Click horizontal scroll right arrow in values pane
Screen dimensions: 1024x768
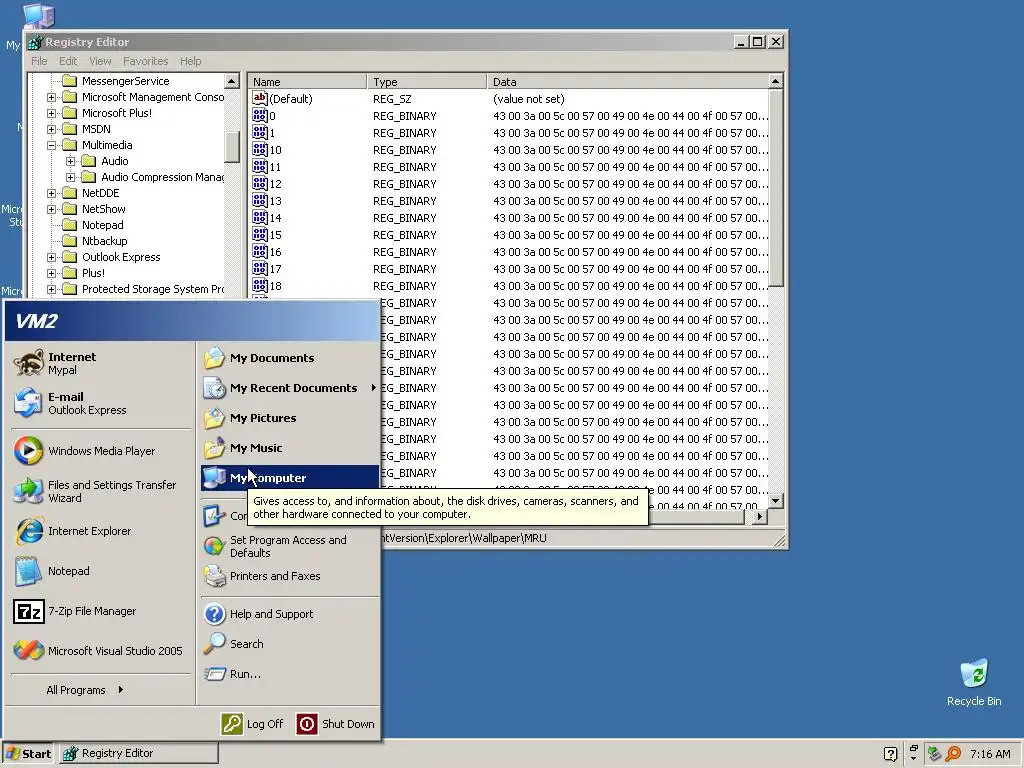tap(760, 516)
